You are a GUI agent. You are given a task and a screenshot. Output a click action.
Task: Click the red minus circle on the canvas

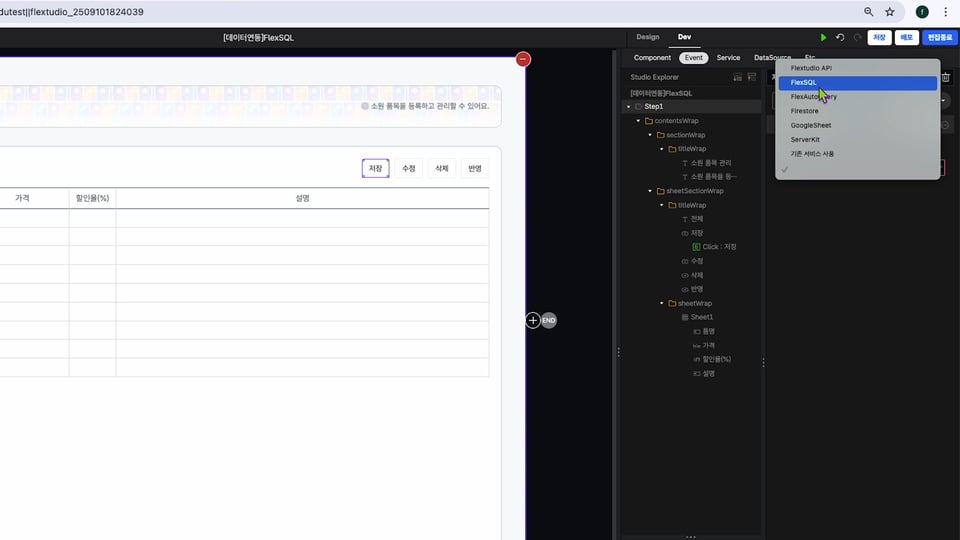tap(523, 59)
